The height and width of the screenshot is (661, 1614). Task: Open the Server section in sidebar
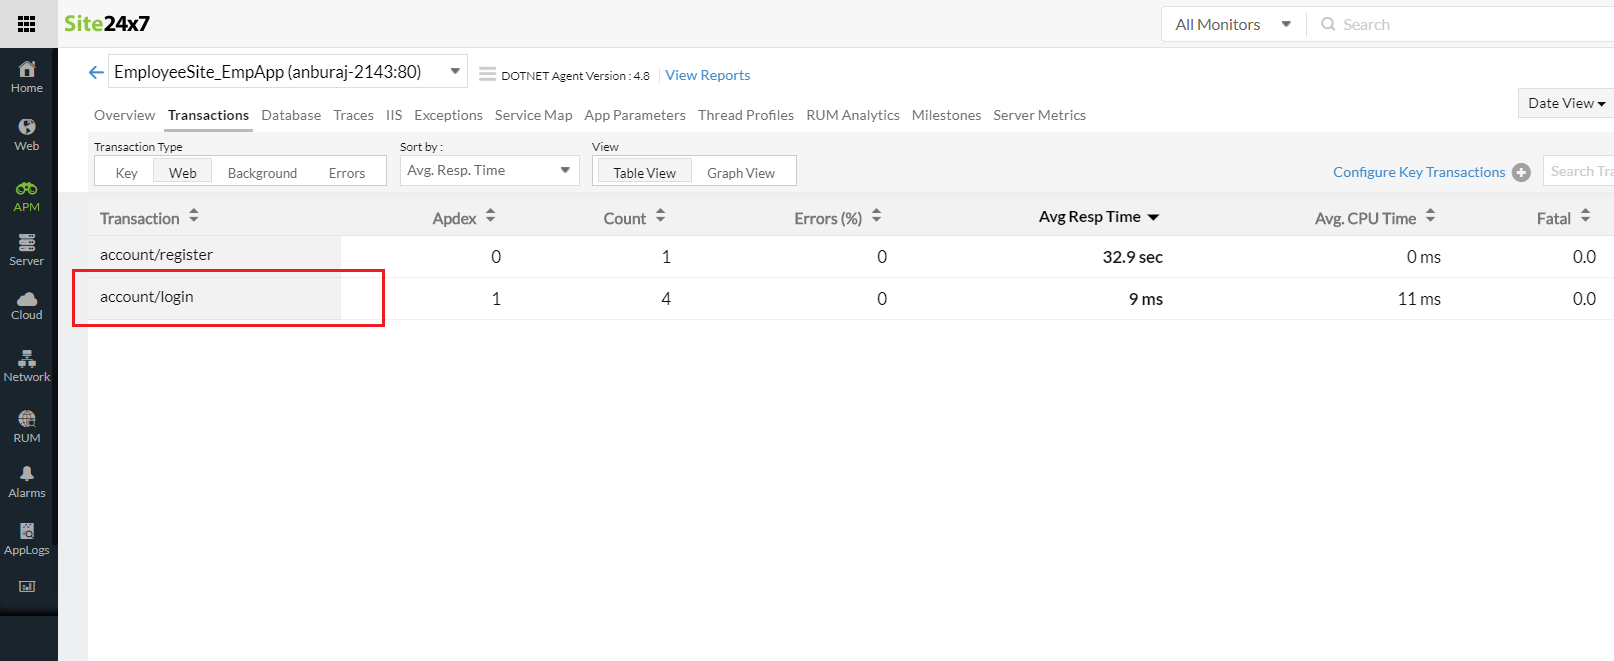pyautogui.click(x=27, y=249)
